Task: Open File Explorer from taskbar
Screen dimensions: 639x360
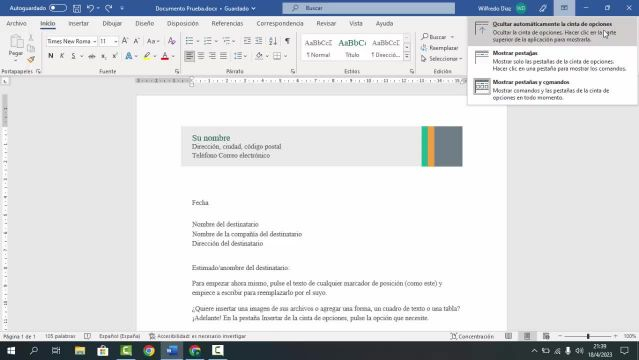Action: pyautogui.click(x=80, y=351)
